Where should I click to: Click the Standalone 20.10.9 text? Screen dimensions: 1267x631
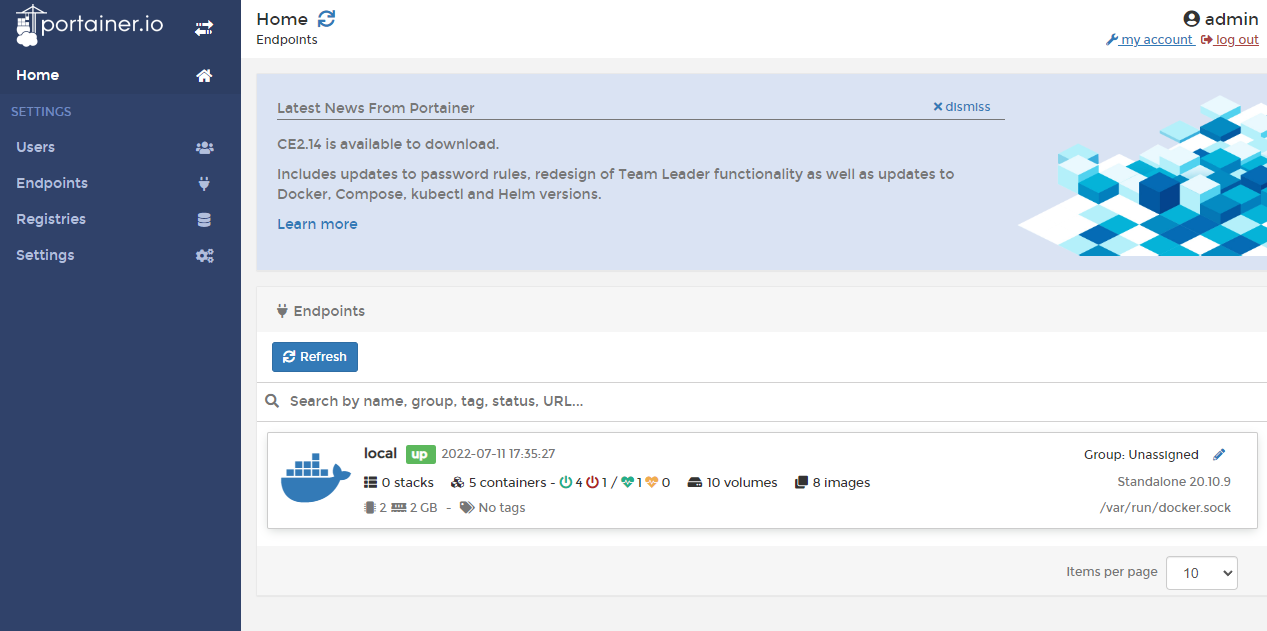click(x=1174, y=481)
